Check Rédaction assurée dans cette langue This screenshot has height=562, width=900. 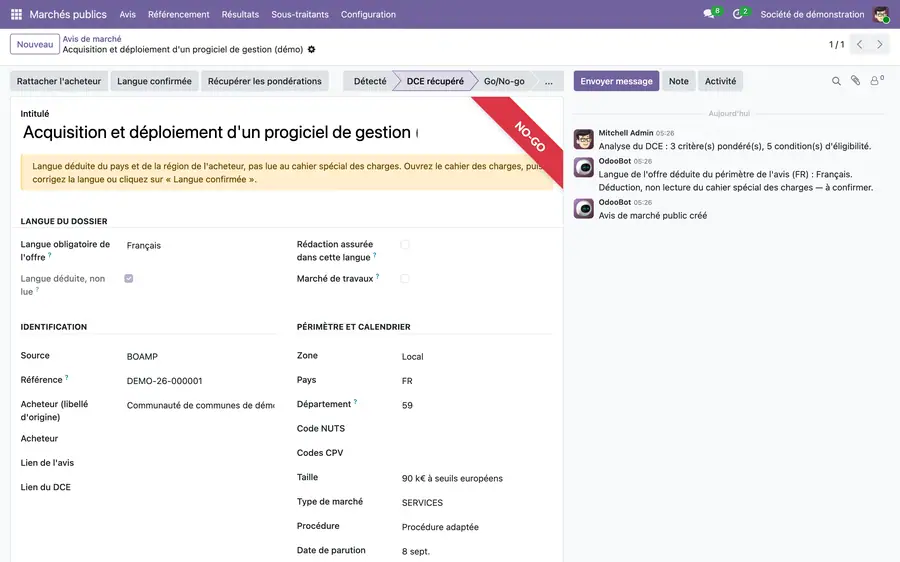[405, 245]
